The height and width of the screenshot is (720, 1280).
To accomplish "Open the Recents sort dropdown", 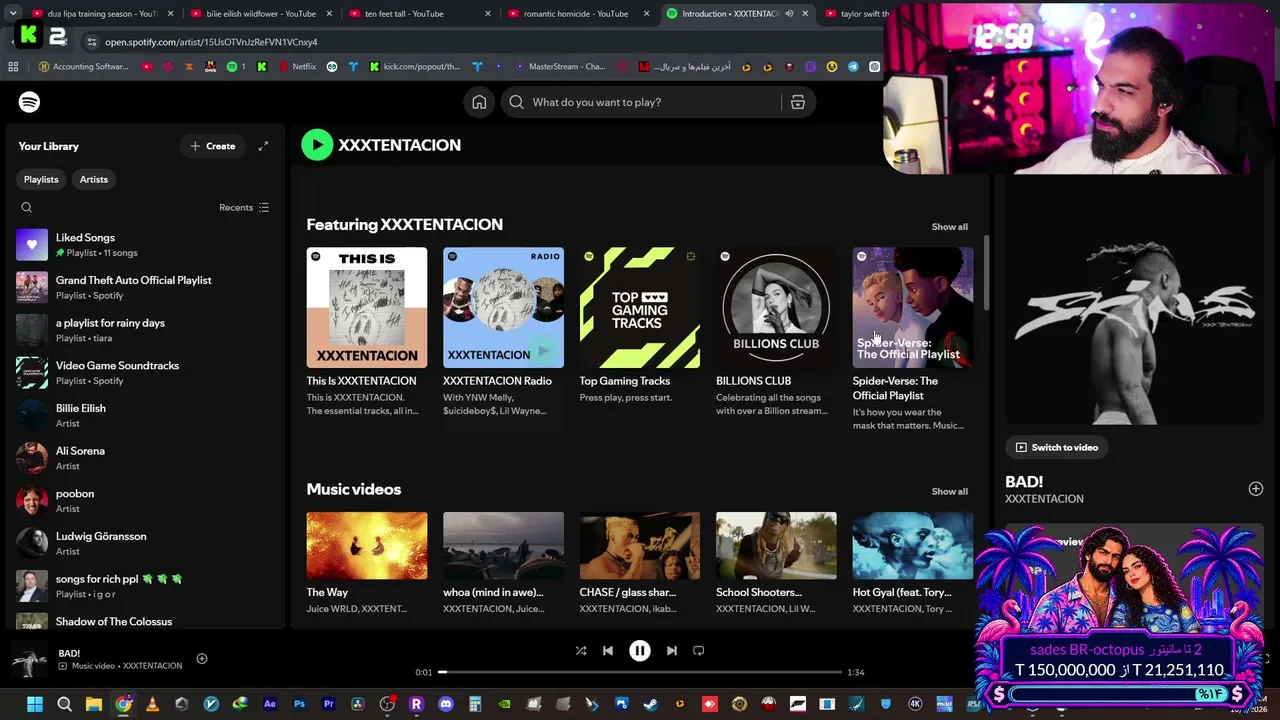I will (x=244, y=208).
